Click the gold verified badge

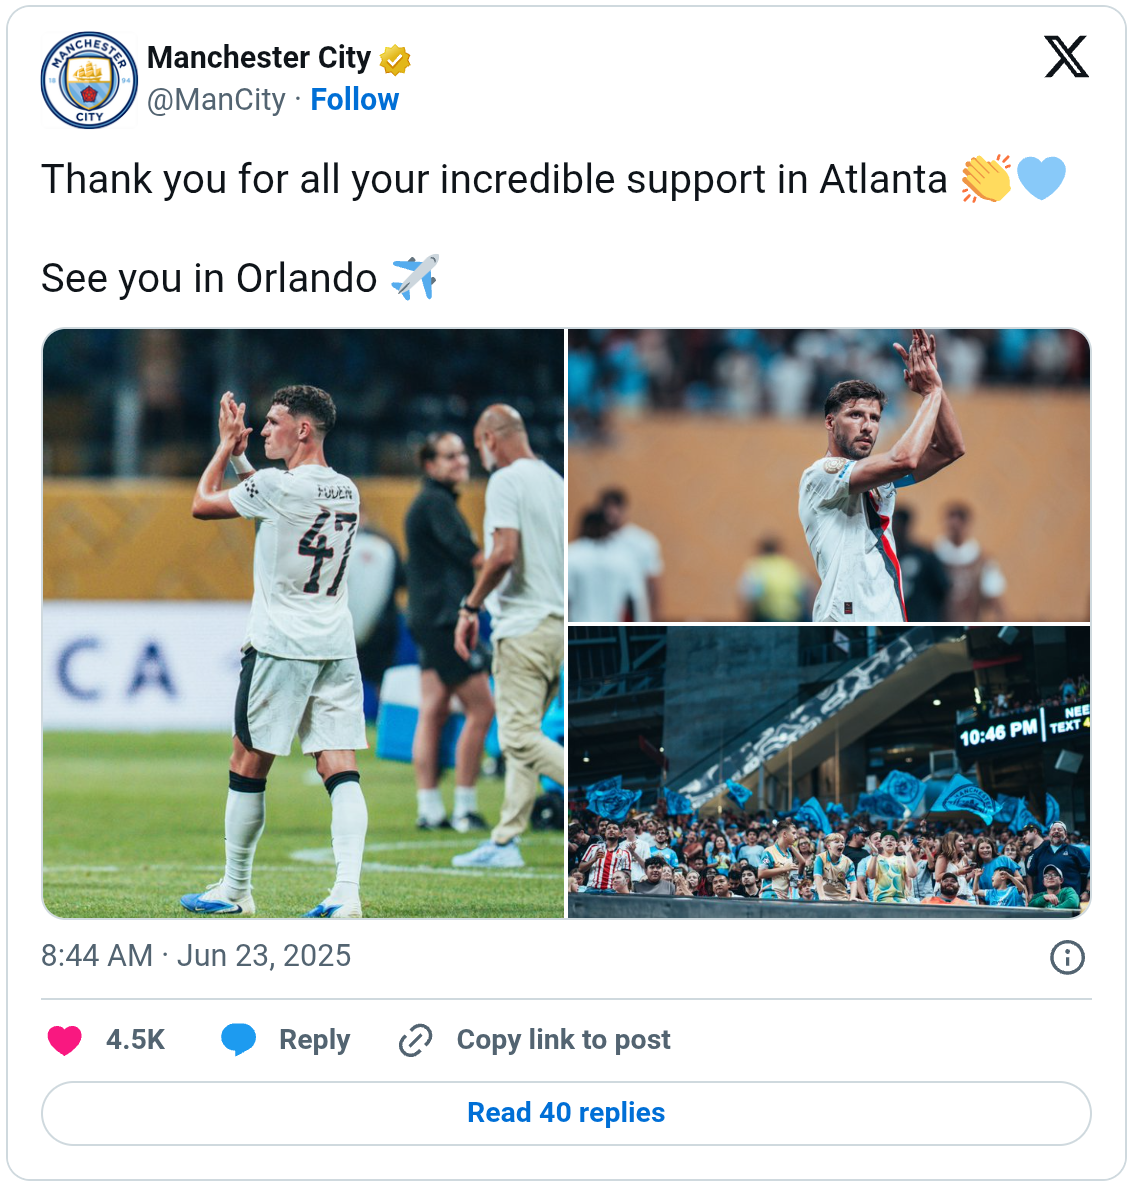(395, 60)
